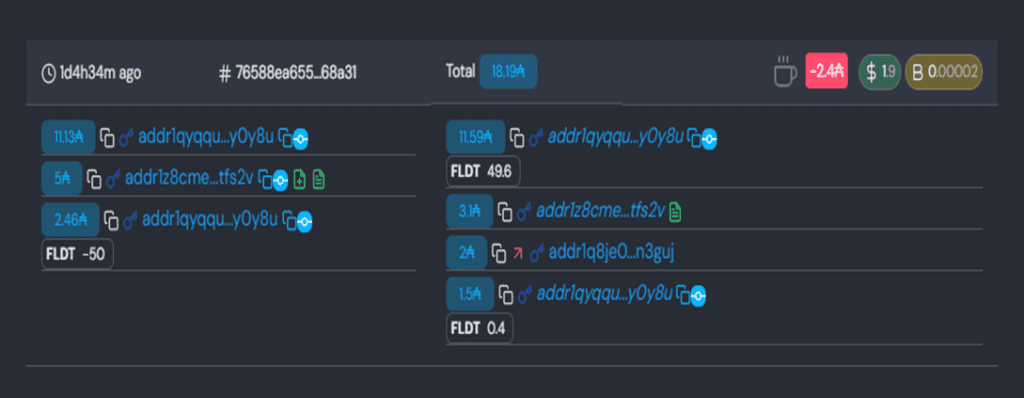The width and height of the screenshot is (1024, 398).
Task: Click the key icon in the 11.59₳ row
Action: [537, 137]
